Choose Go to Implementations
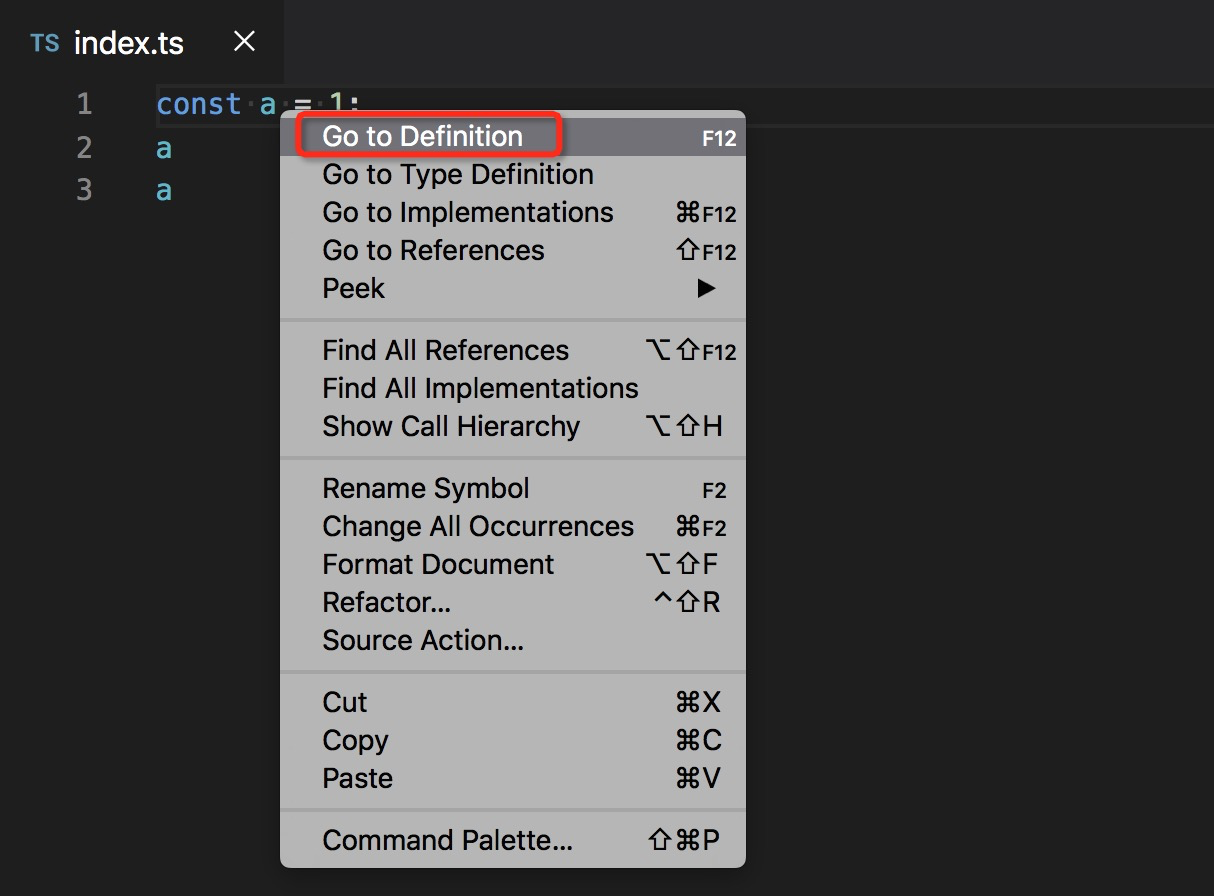 (x=468, y=213)
